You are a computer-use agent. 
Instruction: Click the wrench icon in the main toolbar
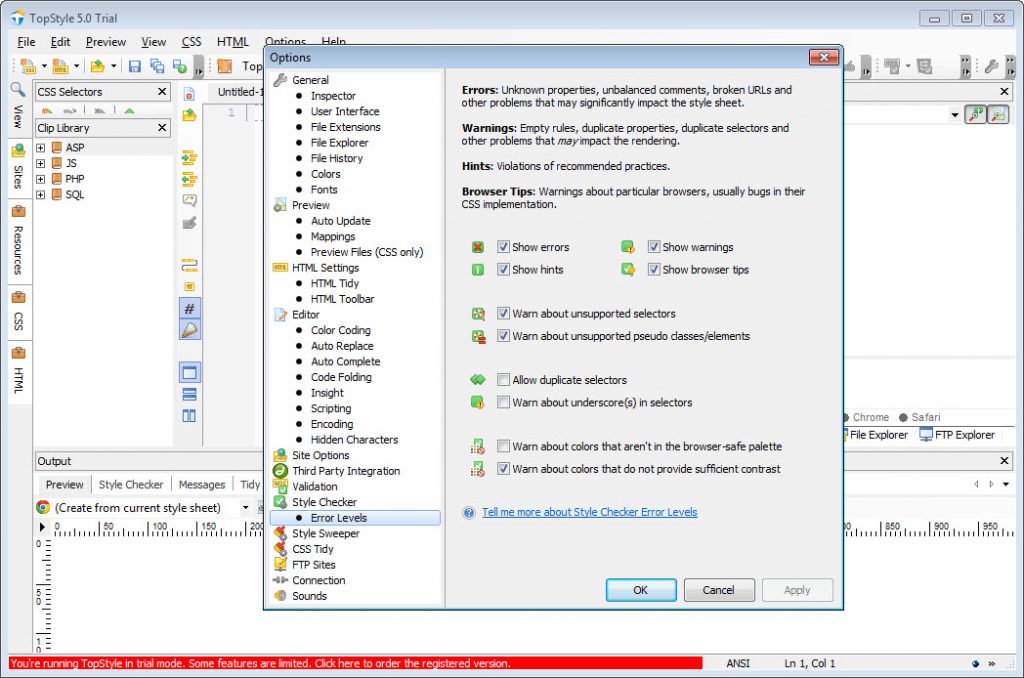click(991, 66)
